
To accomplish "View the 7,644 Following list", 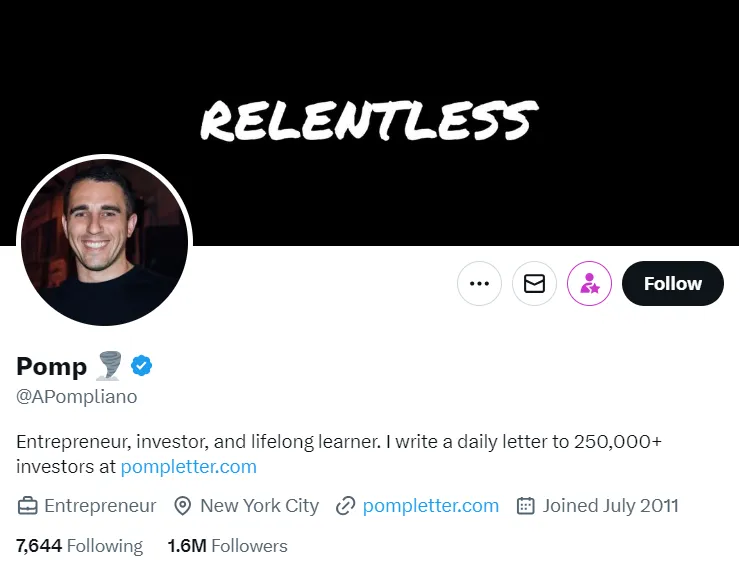I will pyautogui.click(x=80, y=546).
